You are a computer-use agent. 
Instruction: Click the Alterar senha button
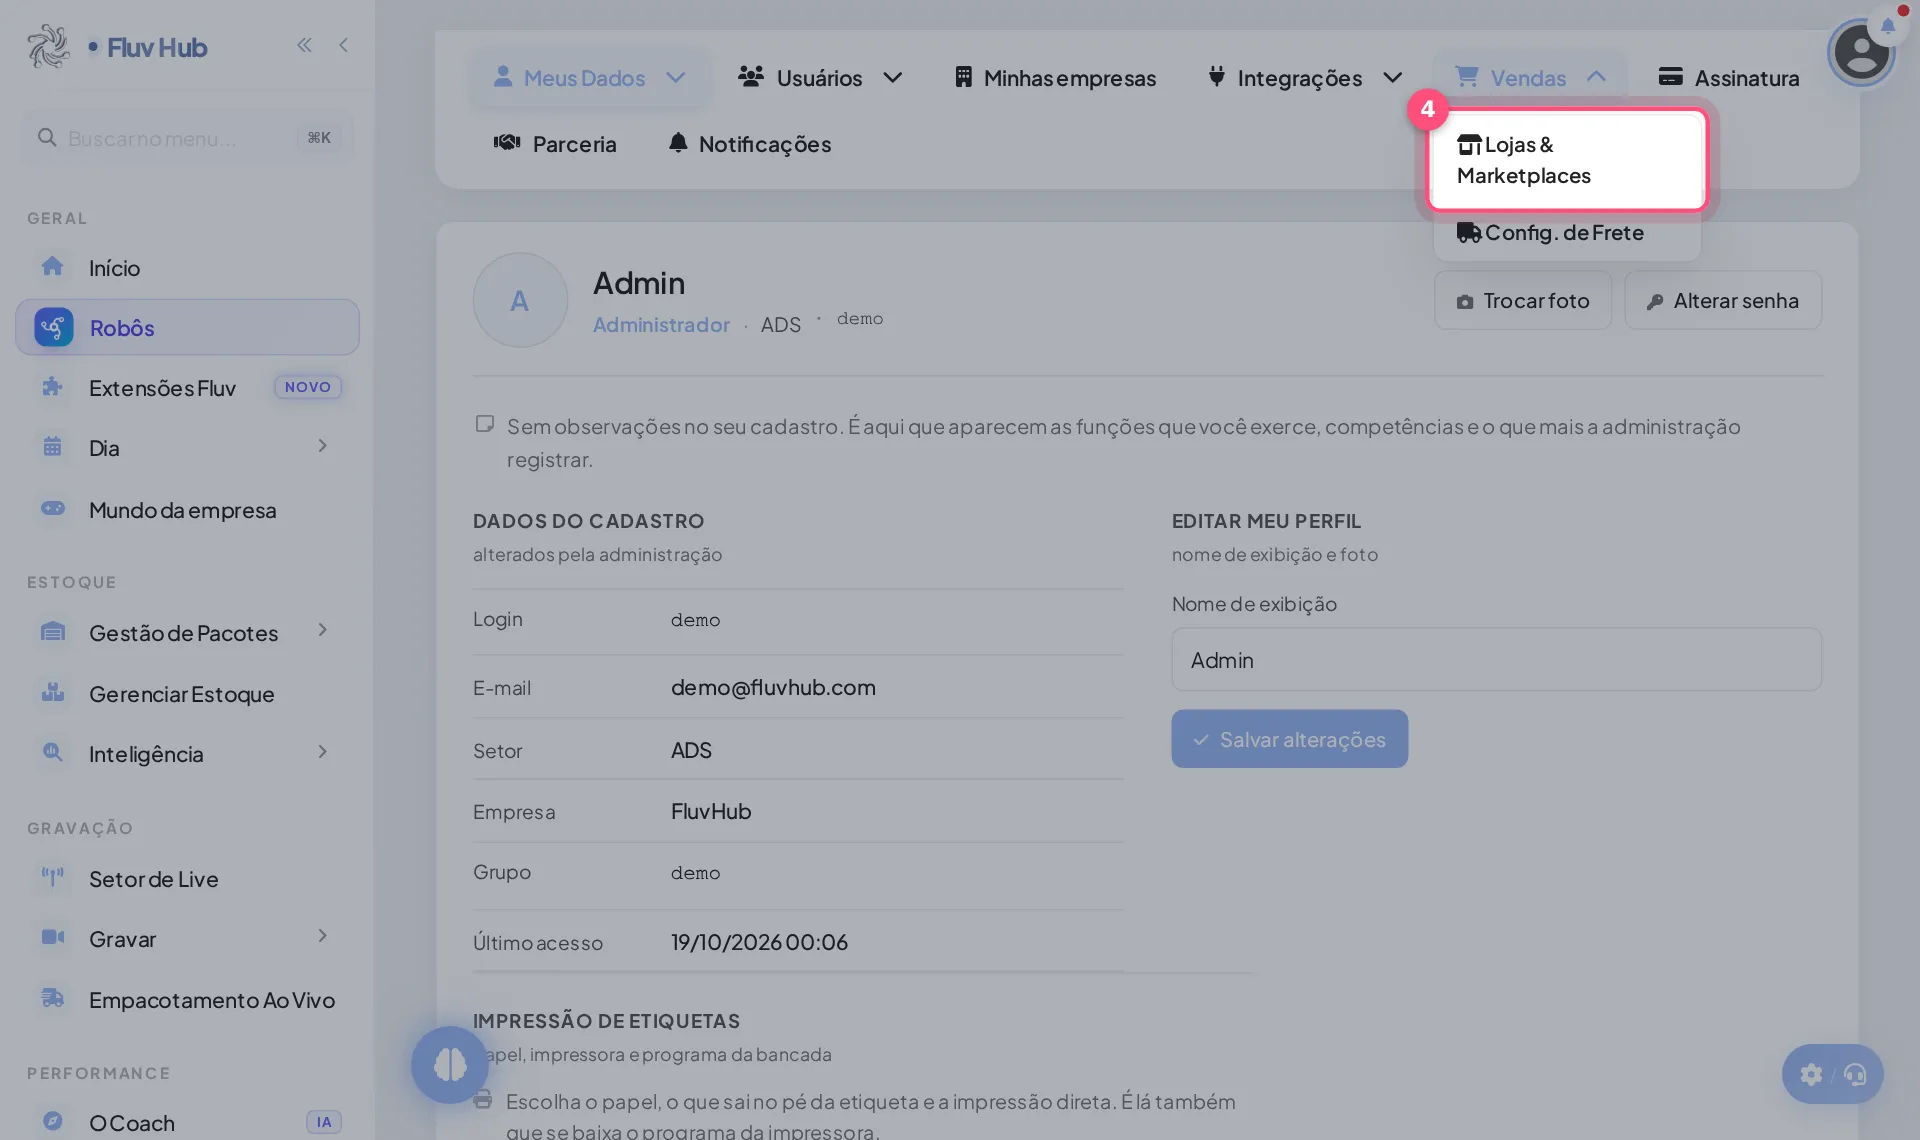click(x=1723, y=300)
